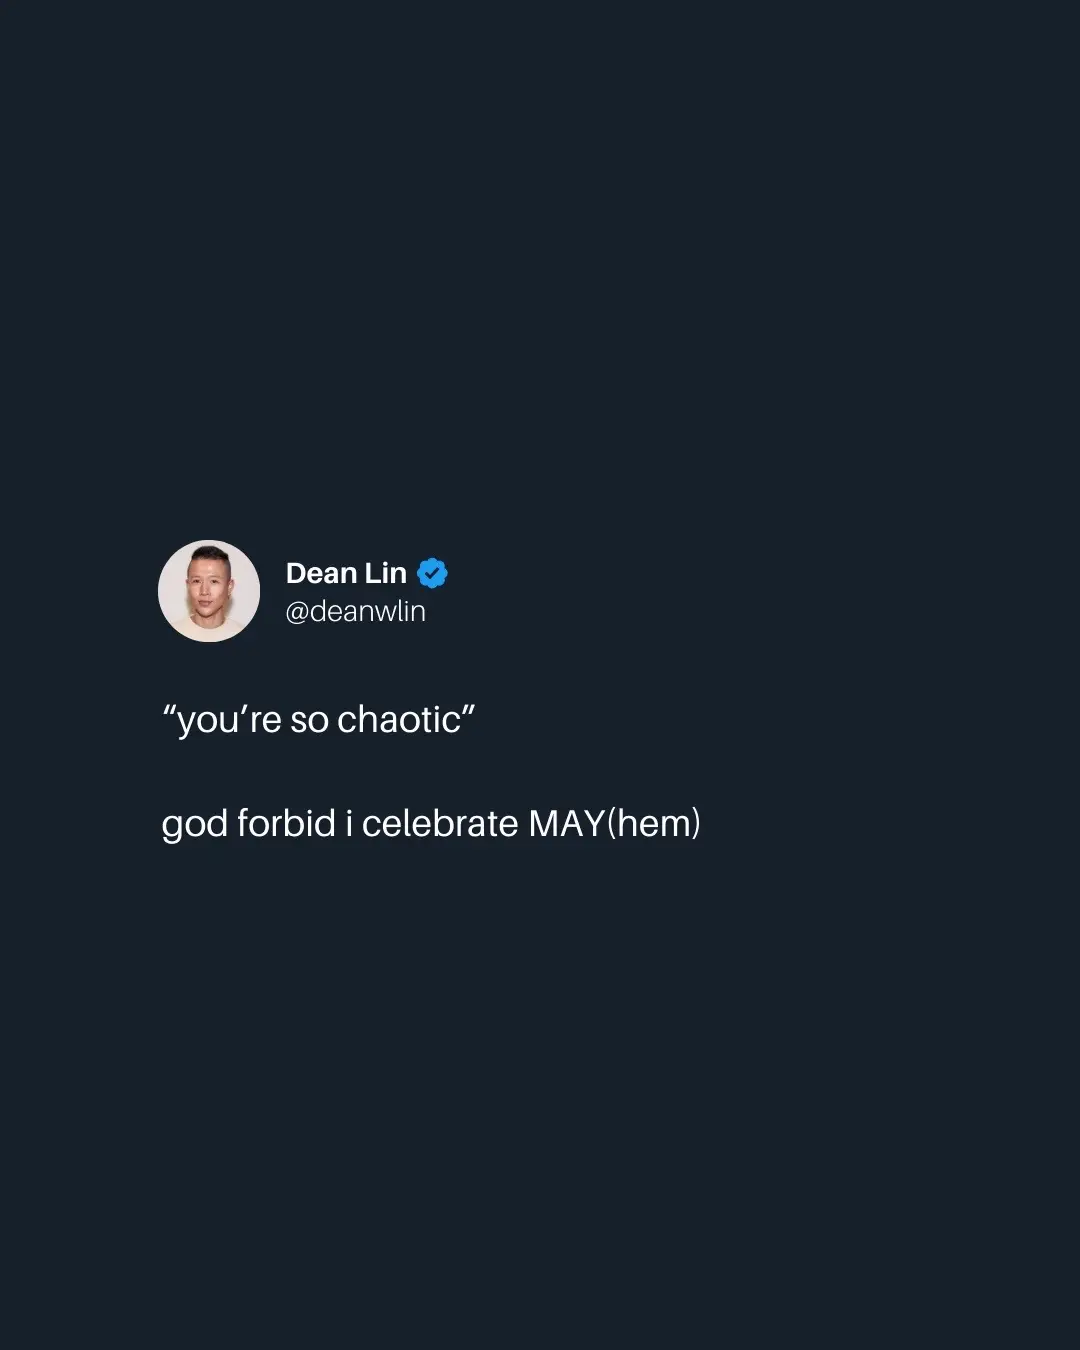Select the lowercase "i" before celebrate

point(349,823)
